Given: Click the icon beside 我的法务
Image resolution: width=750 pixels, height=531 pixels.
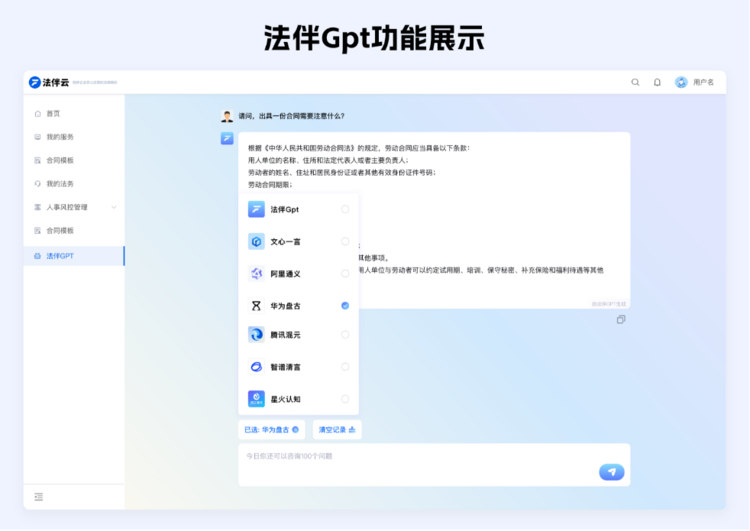Looking at the screenshot, I should click(x=38, y=184).
